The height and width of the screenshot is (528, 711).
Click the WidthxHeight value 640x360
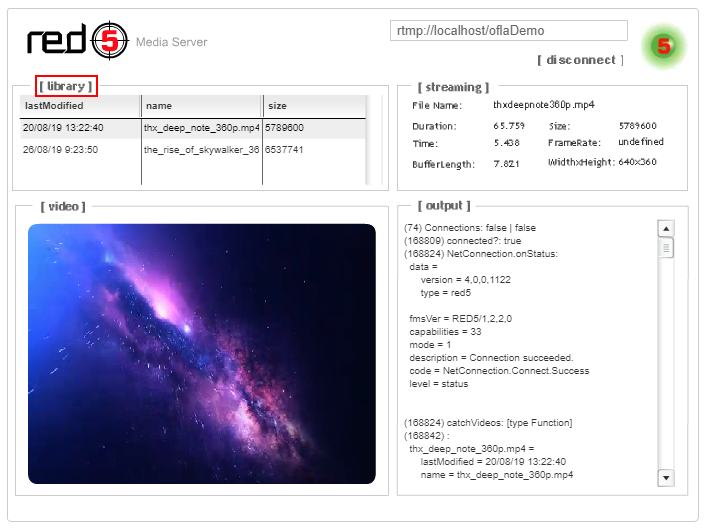(x=638, y=162)
